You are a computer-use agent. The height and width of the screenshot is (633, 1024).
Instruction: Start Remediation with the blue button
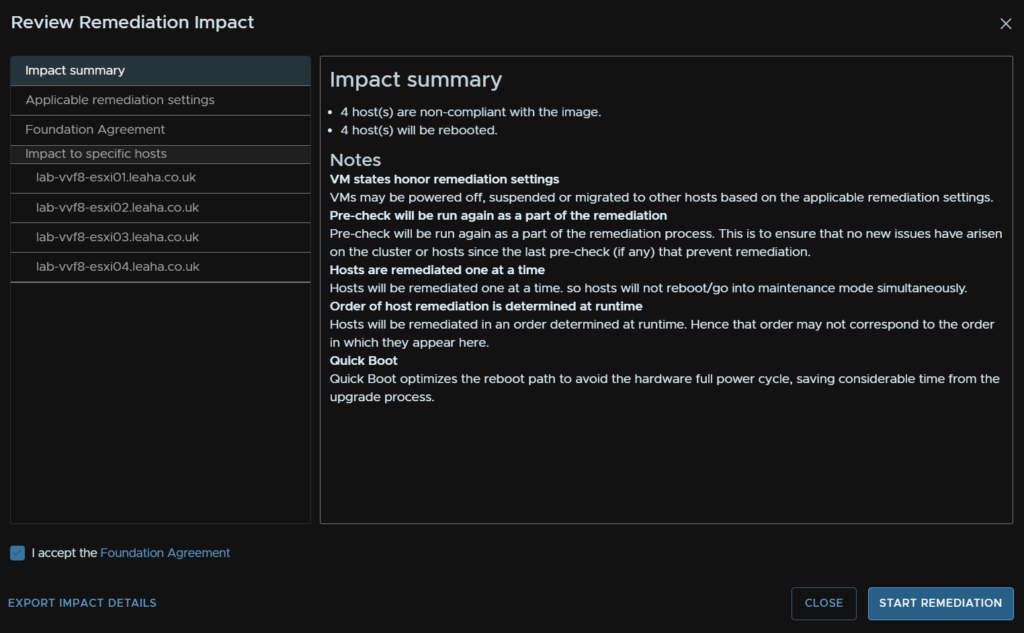tap(940, 603)
